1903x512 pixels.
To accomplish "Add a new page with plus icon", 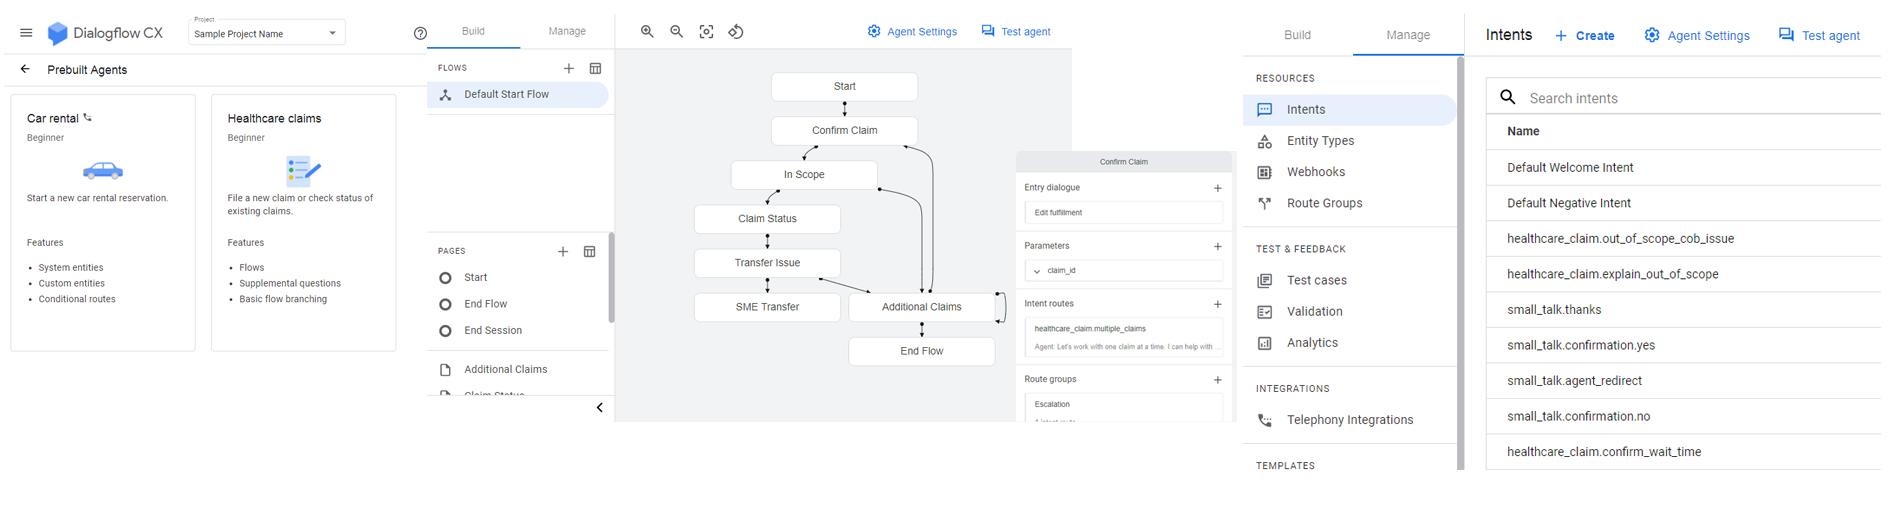I will (563, 251).
